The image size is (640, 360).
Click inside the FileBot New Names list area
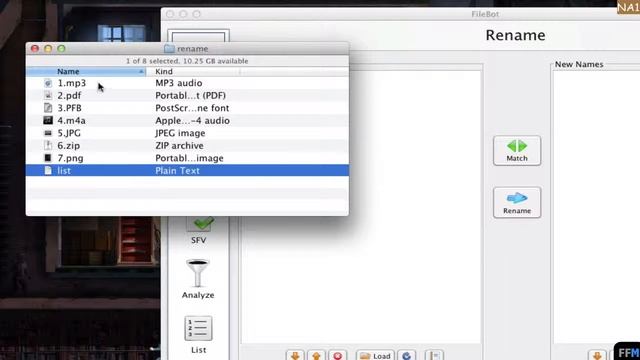597,206
